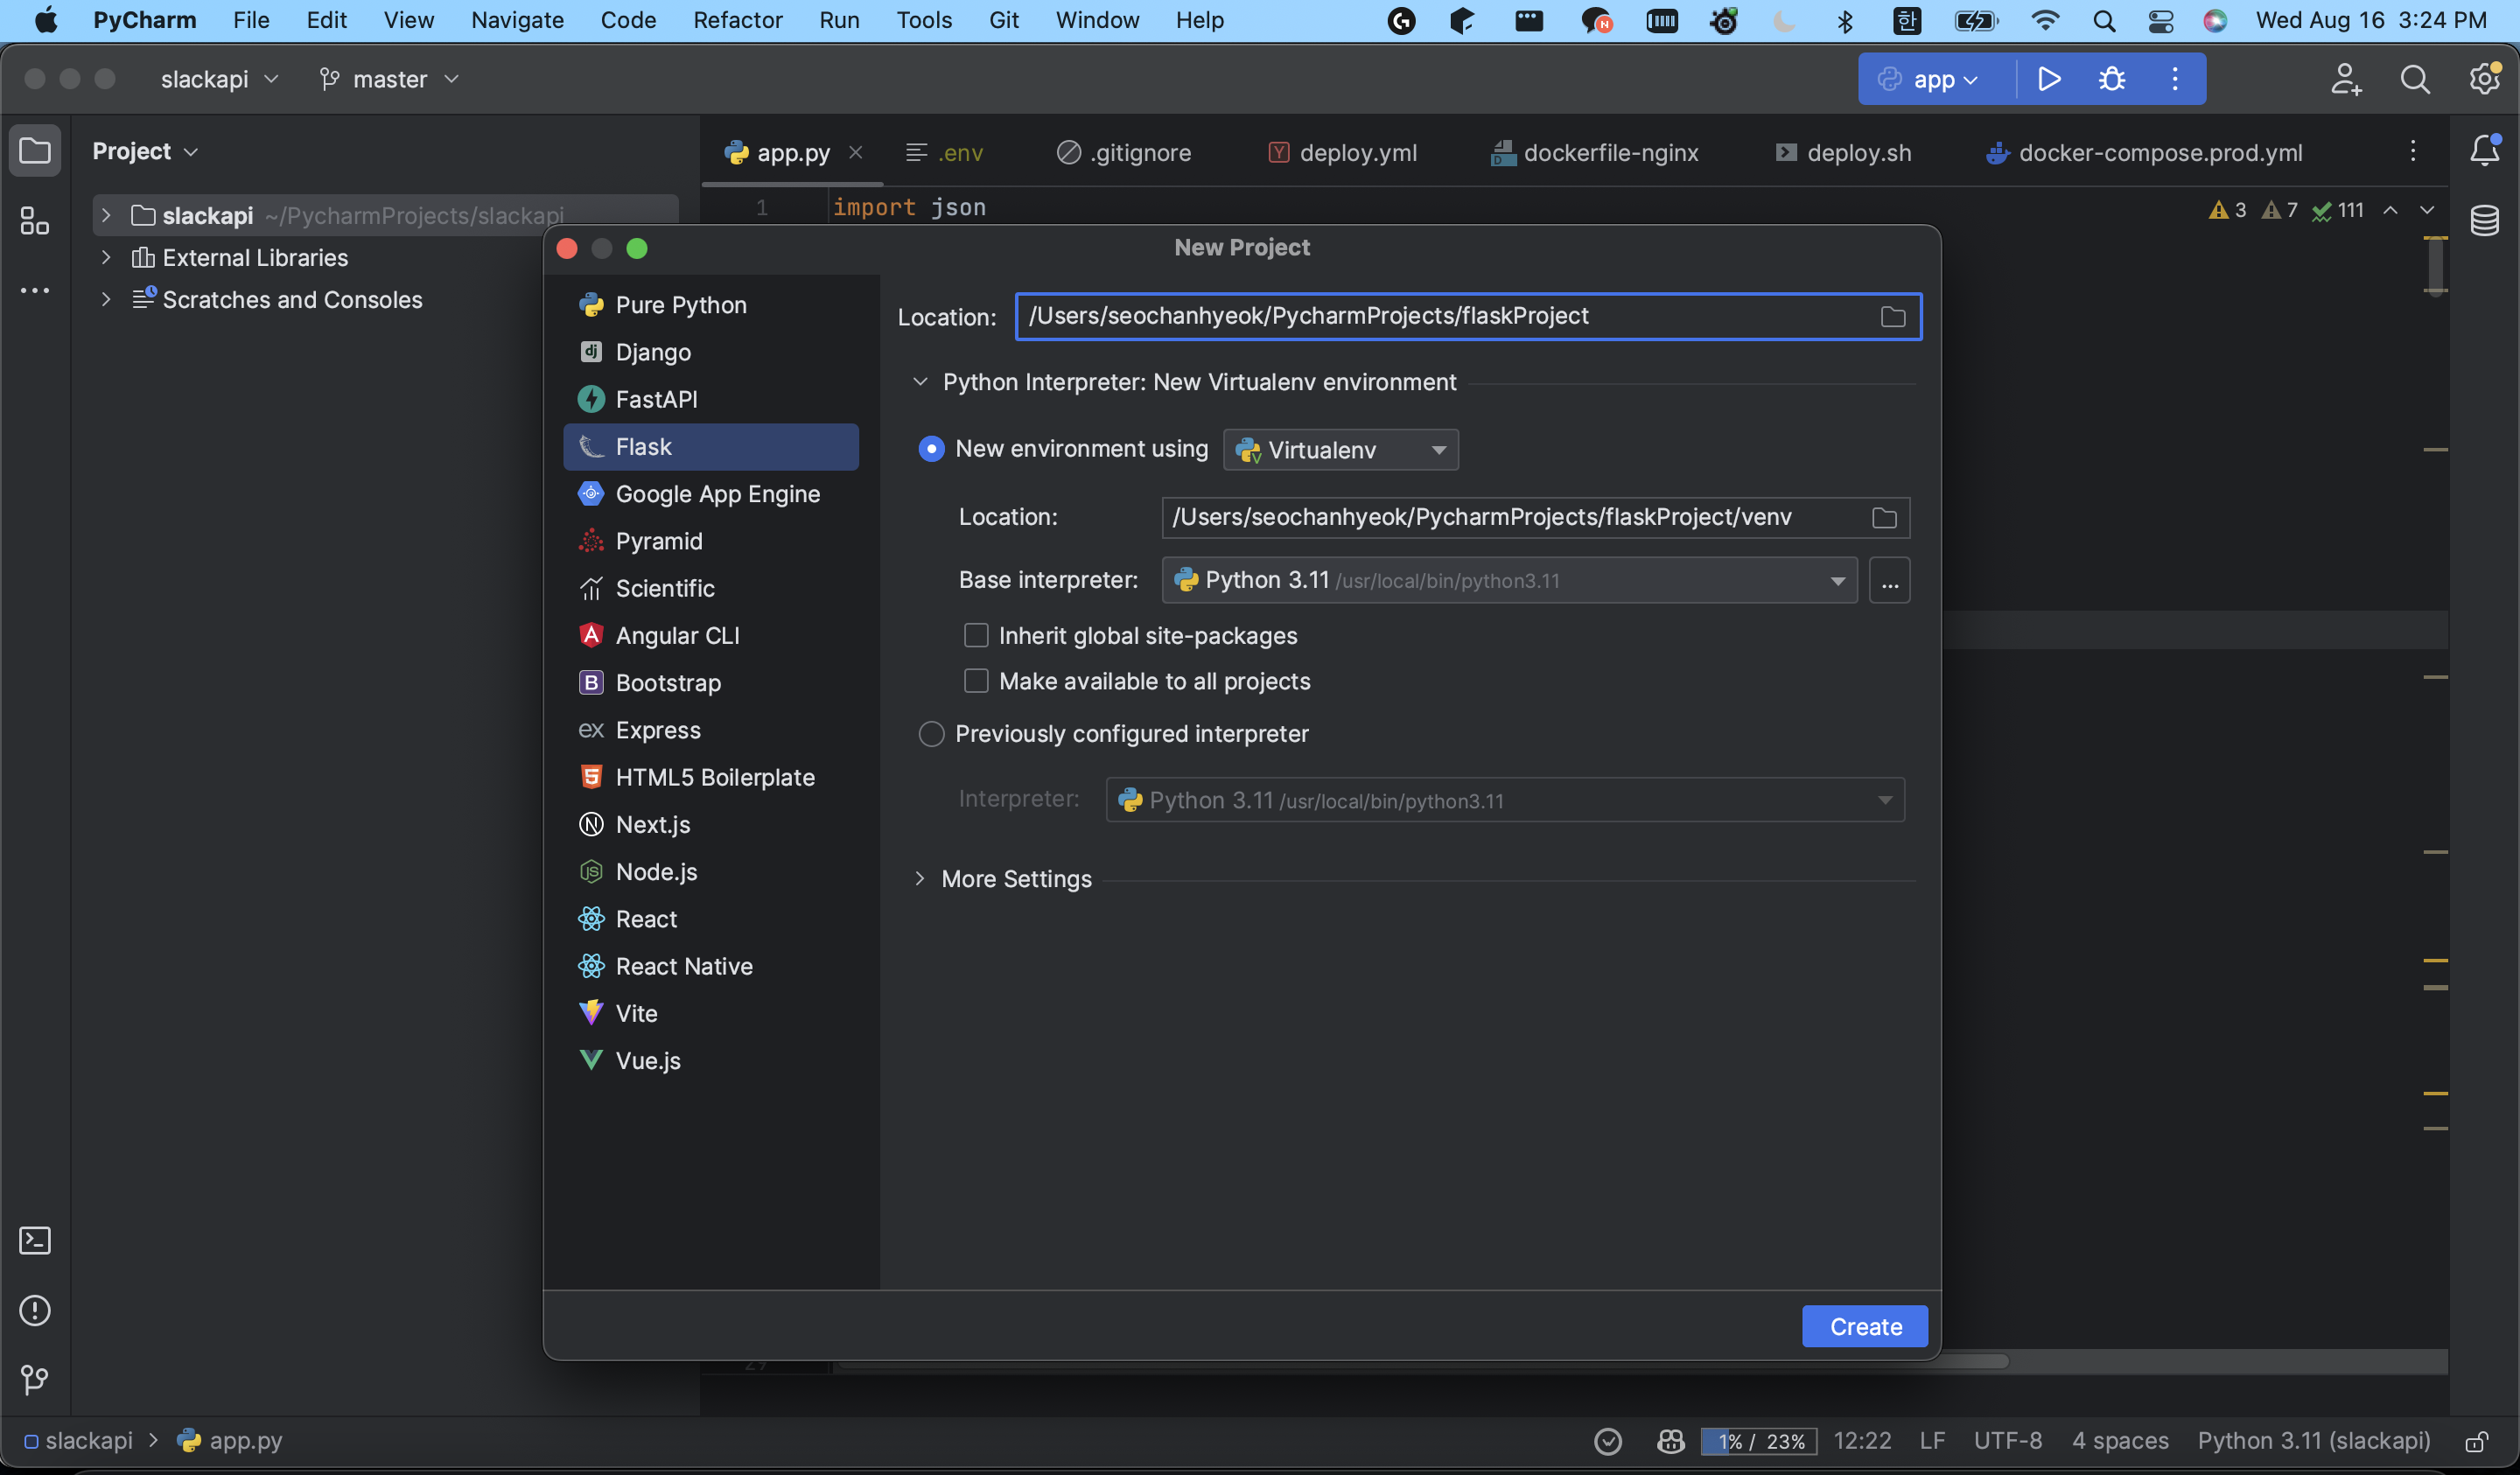Select Django project type in list
2520x1475 pixels.
(653, 352)
